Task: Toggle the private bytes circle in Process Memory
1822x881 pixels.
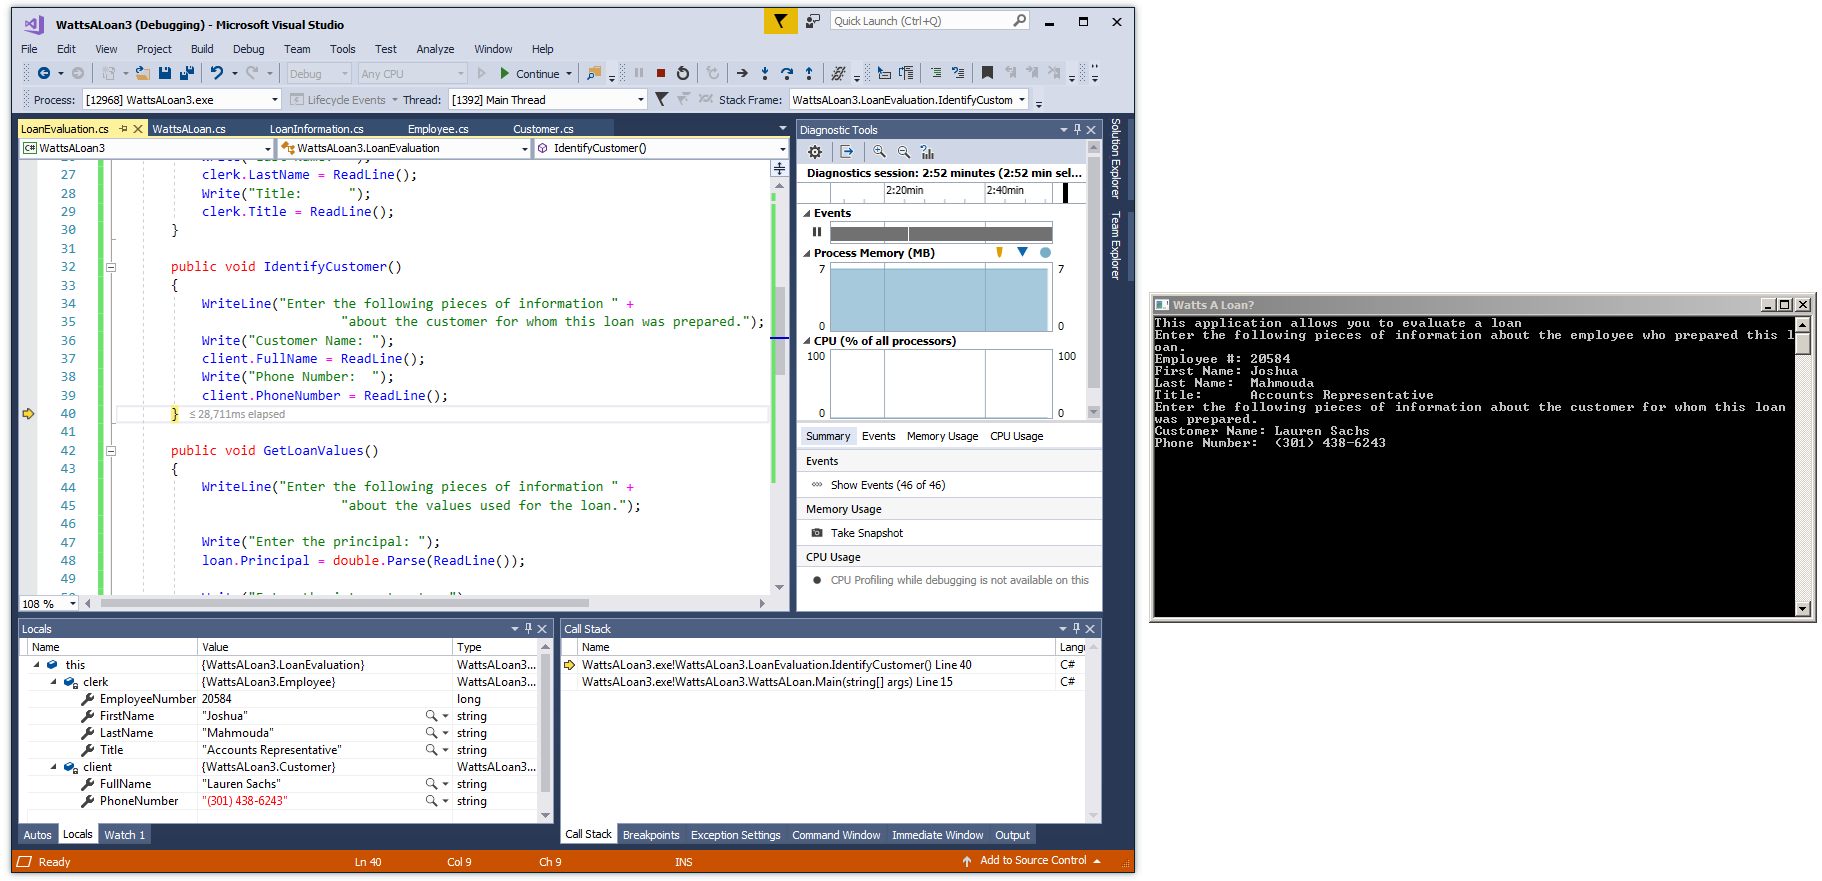Action: pyautogui.click(x=1045, y=252)
